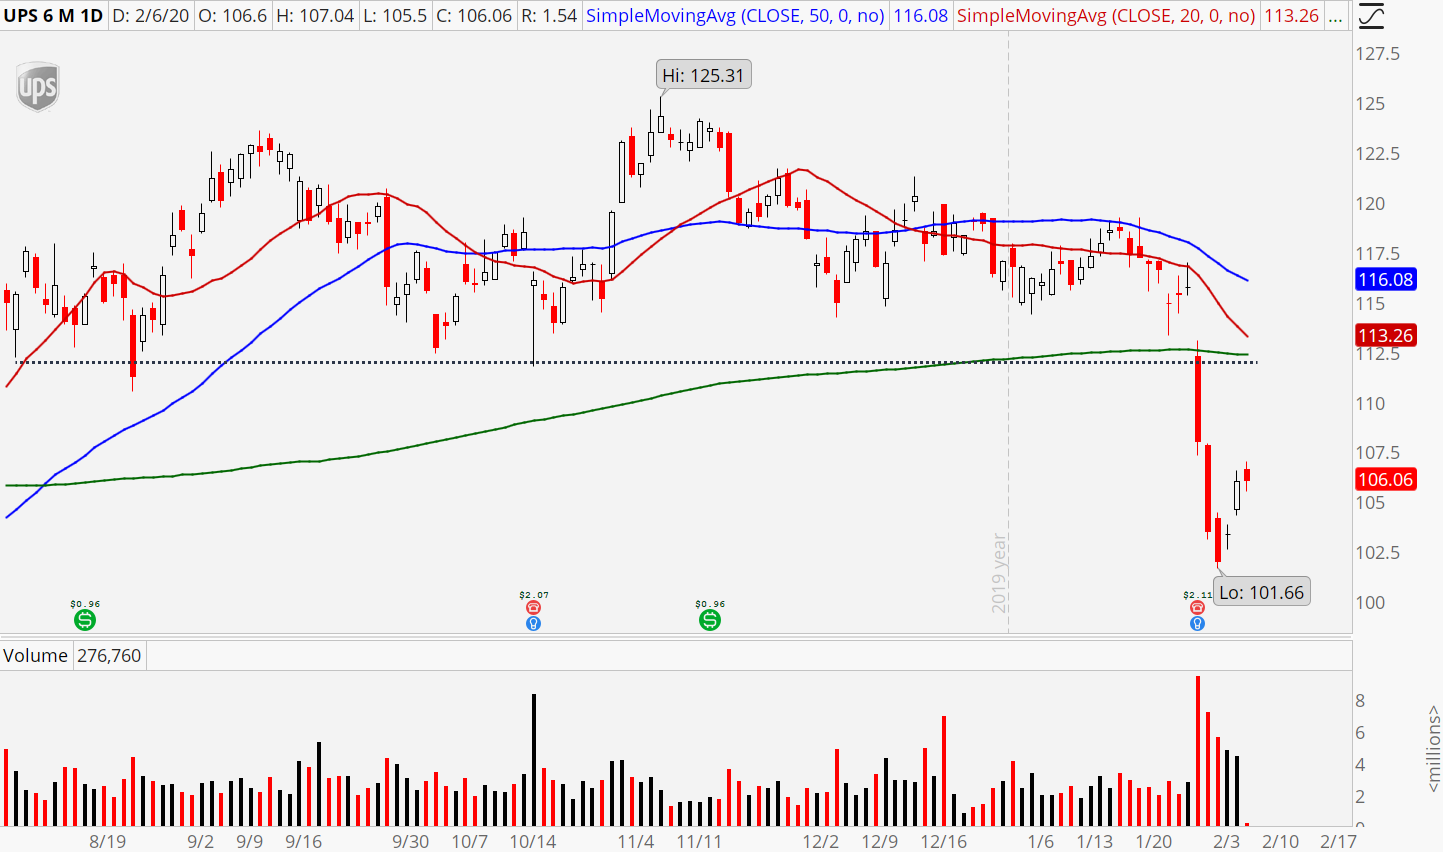
Task: Click the blue 116.08 price axis tag
Action: (1386, 280)
